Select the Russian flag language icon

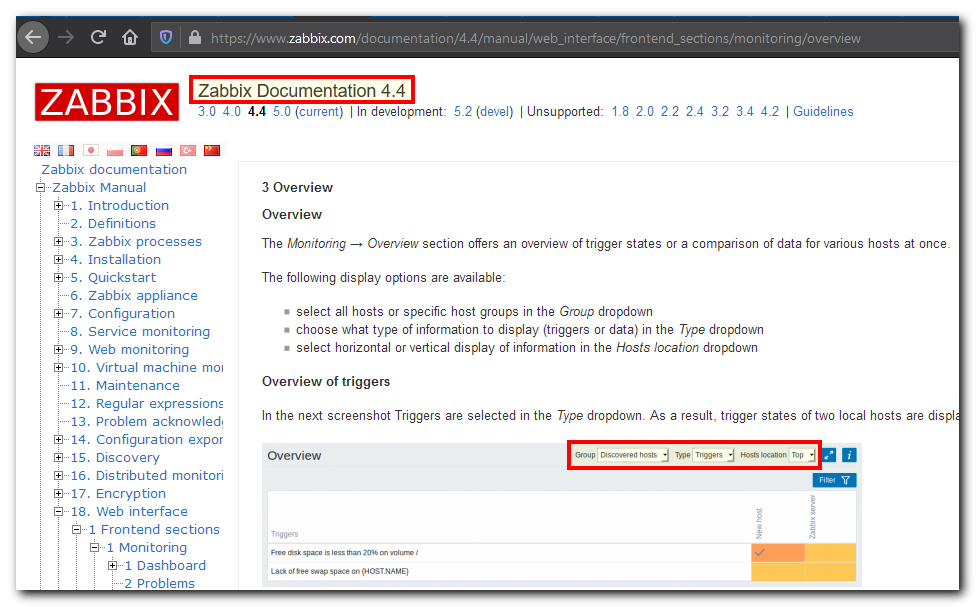163,150
